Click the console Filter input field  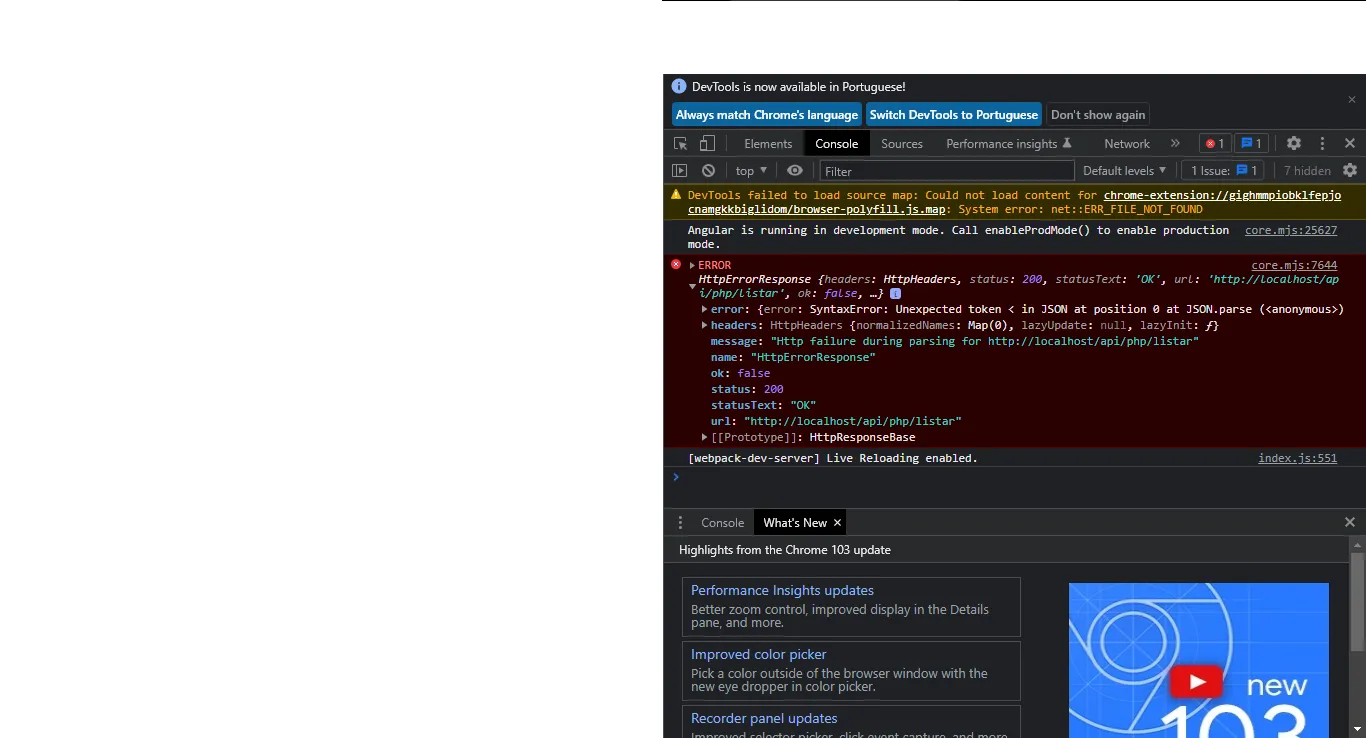[947, 171]
